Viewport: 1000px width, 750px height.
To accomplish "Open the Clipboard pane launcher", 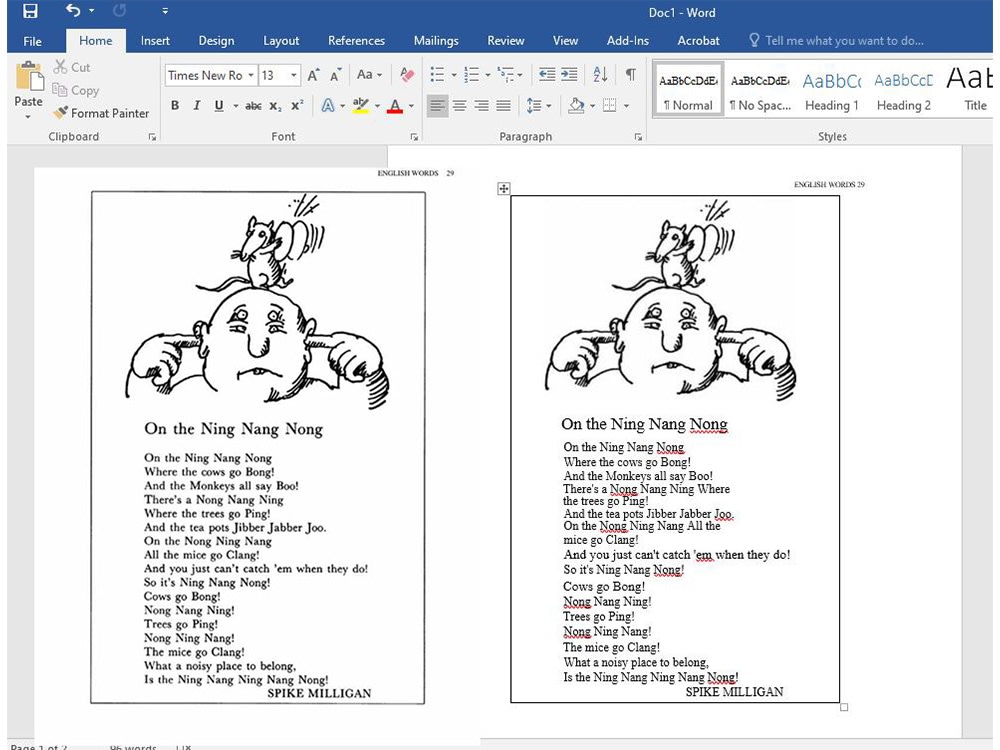I will [152, 136].
